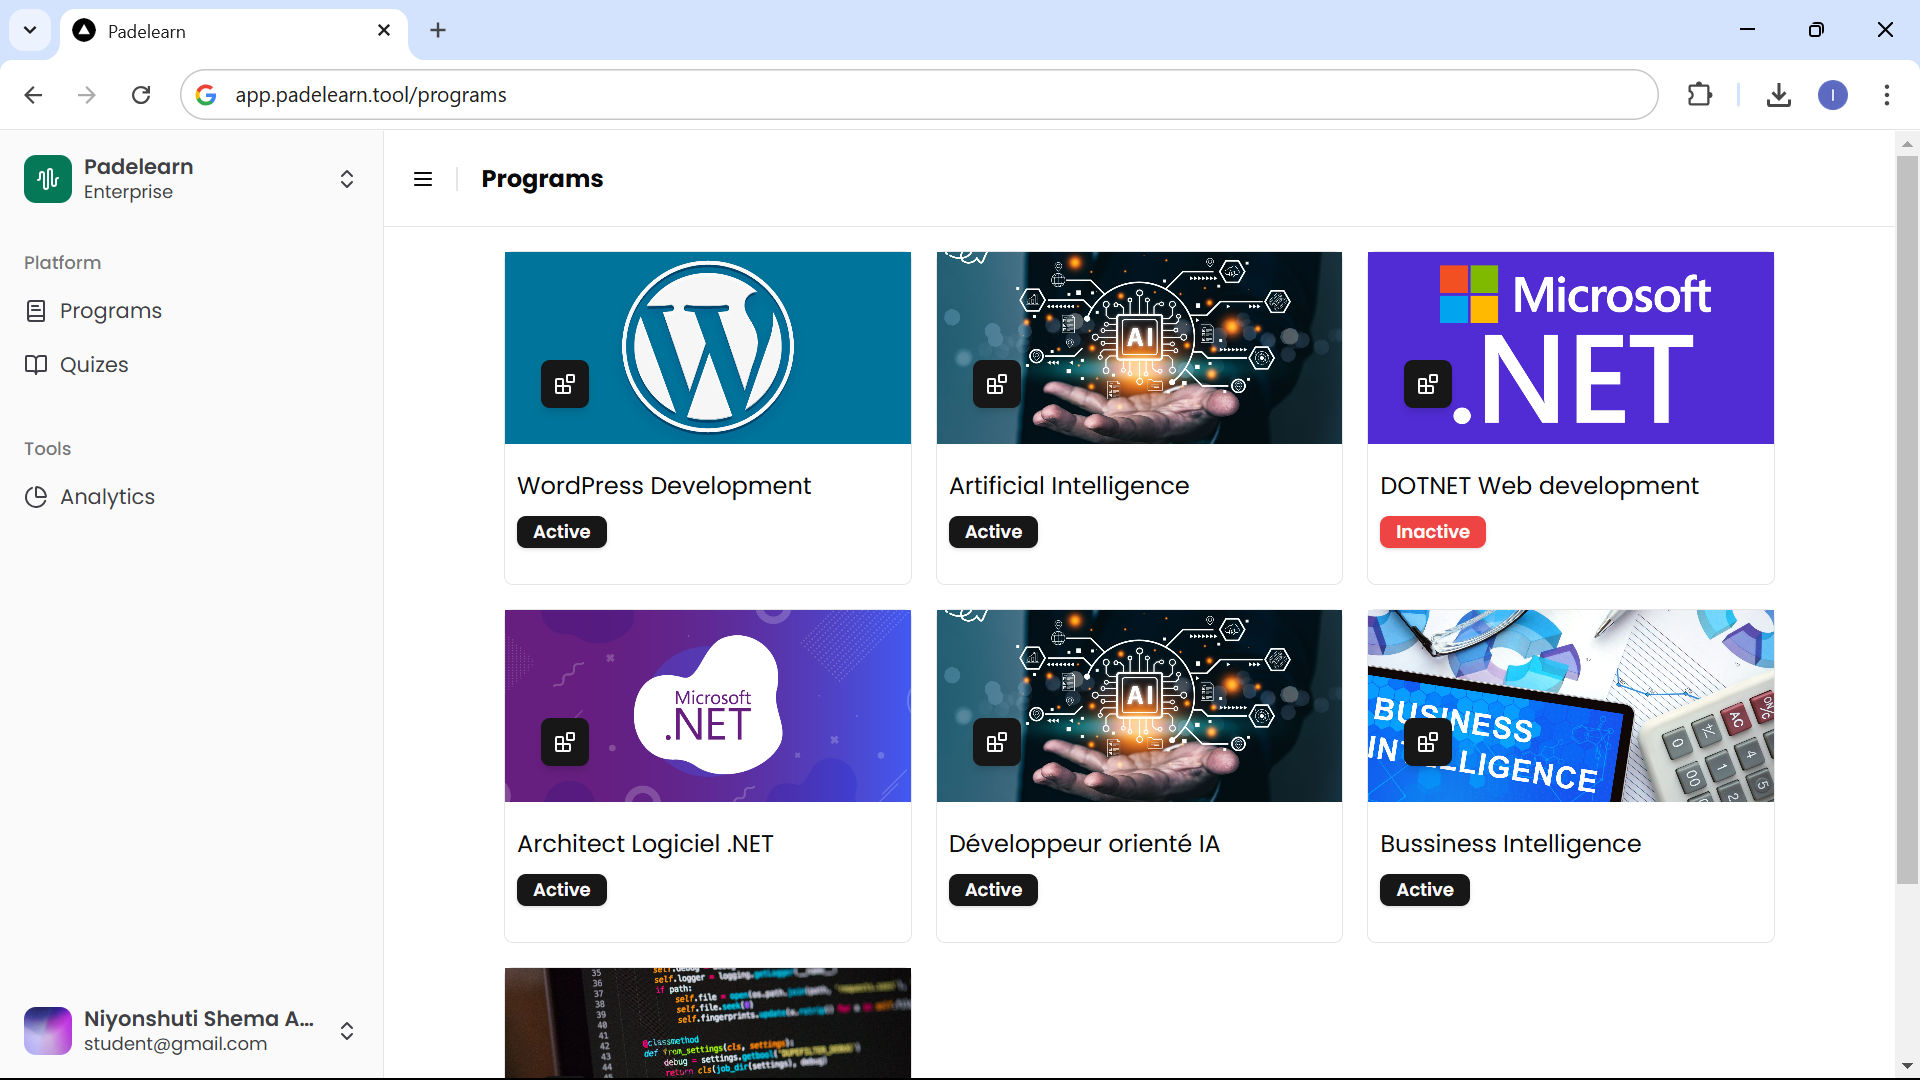Viewport: 1920px width, 1080px height.
Task: Click the module icon on Artificial Intelligence card
Action: (996, 384)
